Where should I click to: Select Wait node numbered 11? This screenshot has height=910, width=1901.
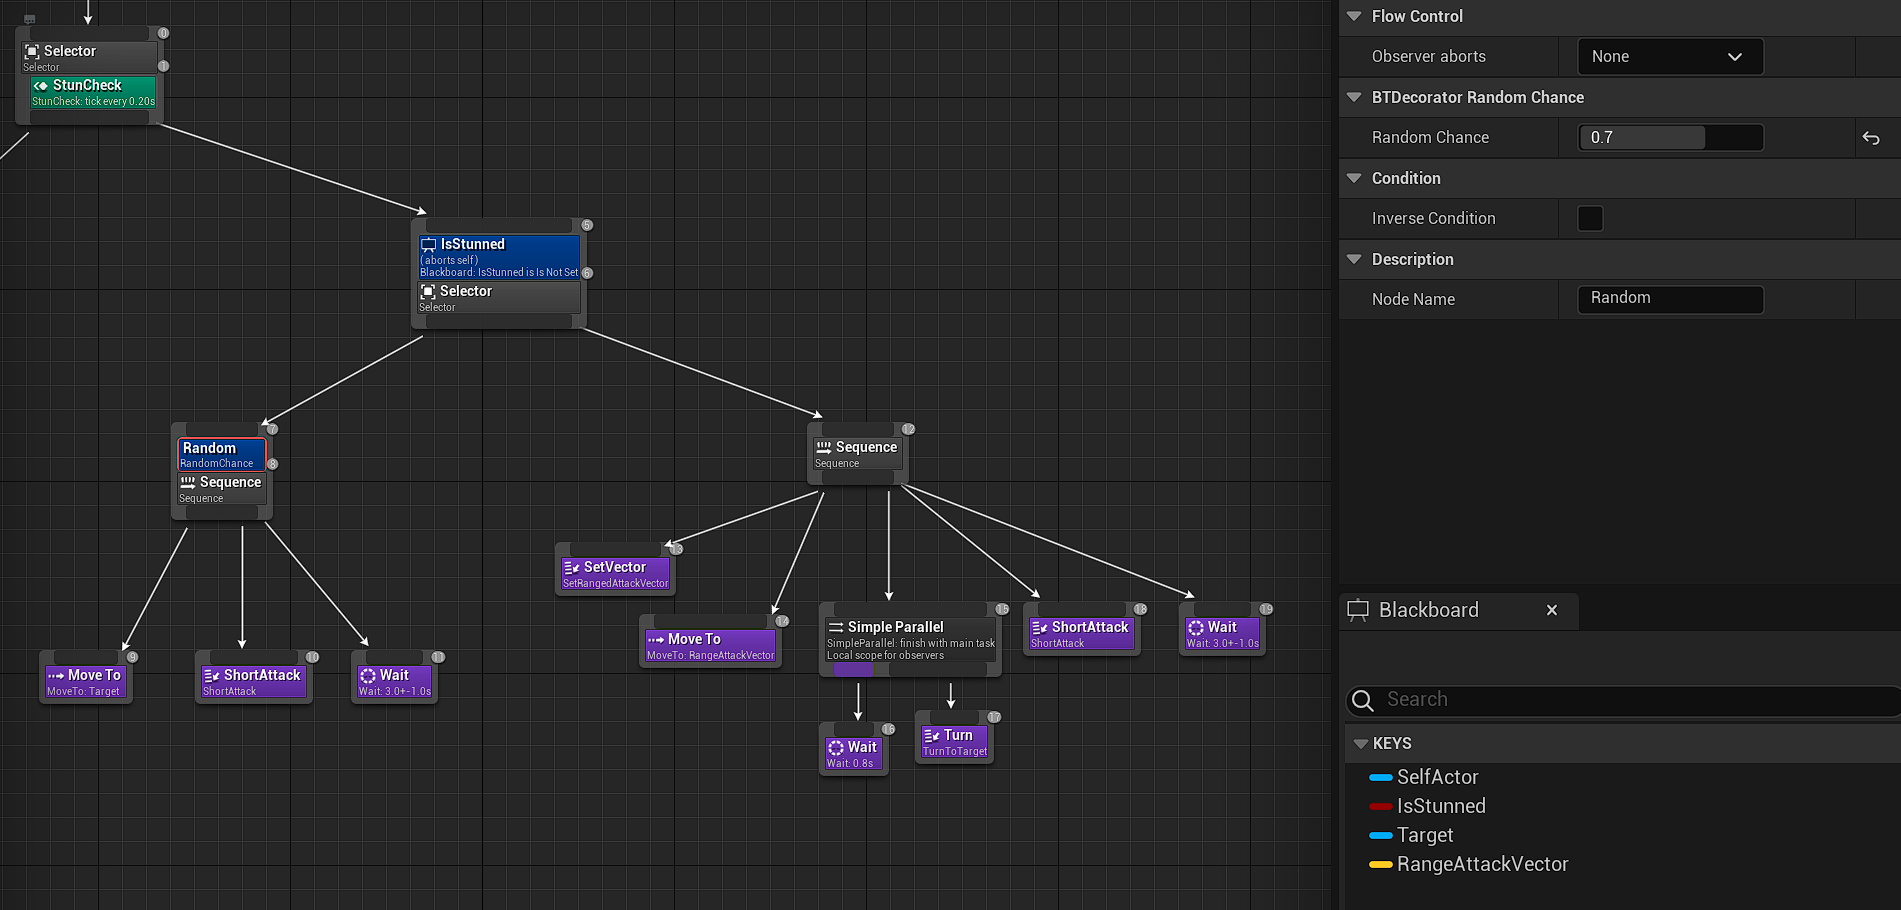tap(394, 682)
